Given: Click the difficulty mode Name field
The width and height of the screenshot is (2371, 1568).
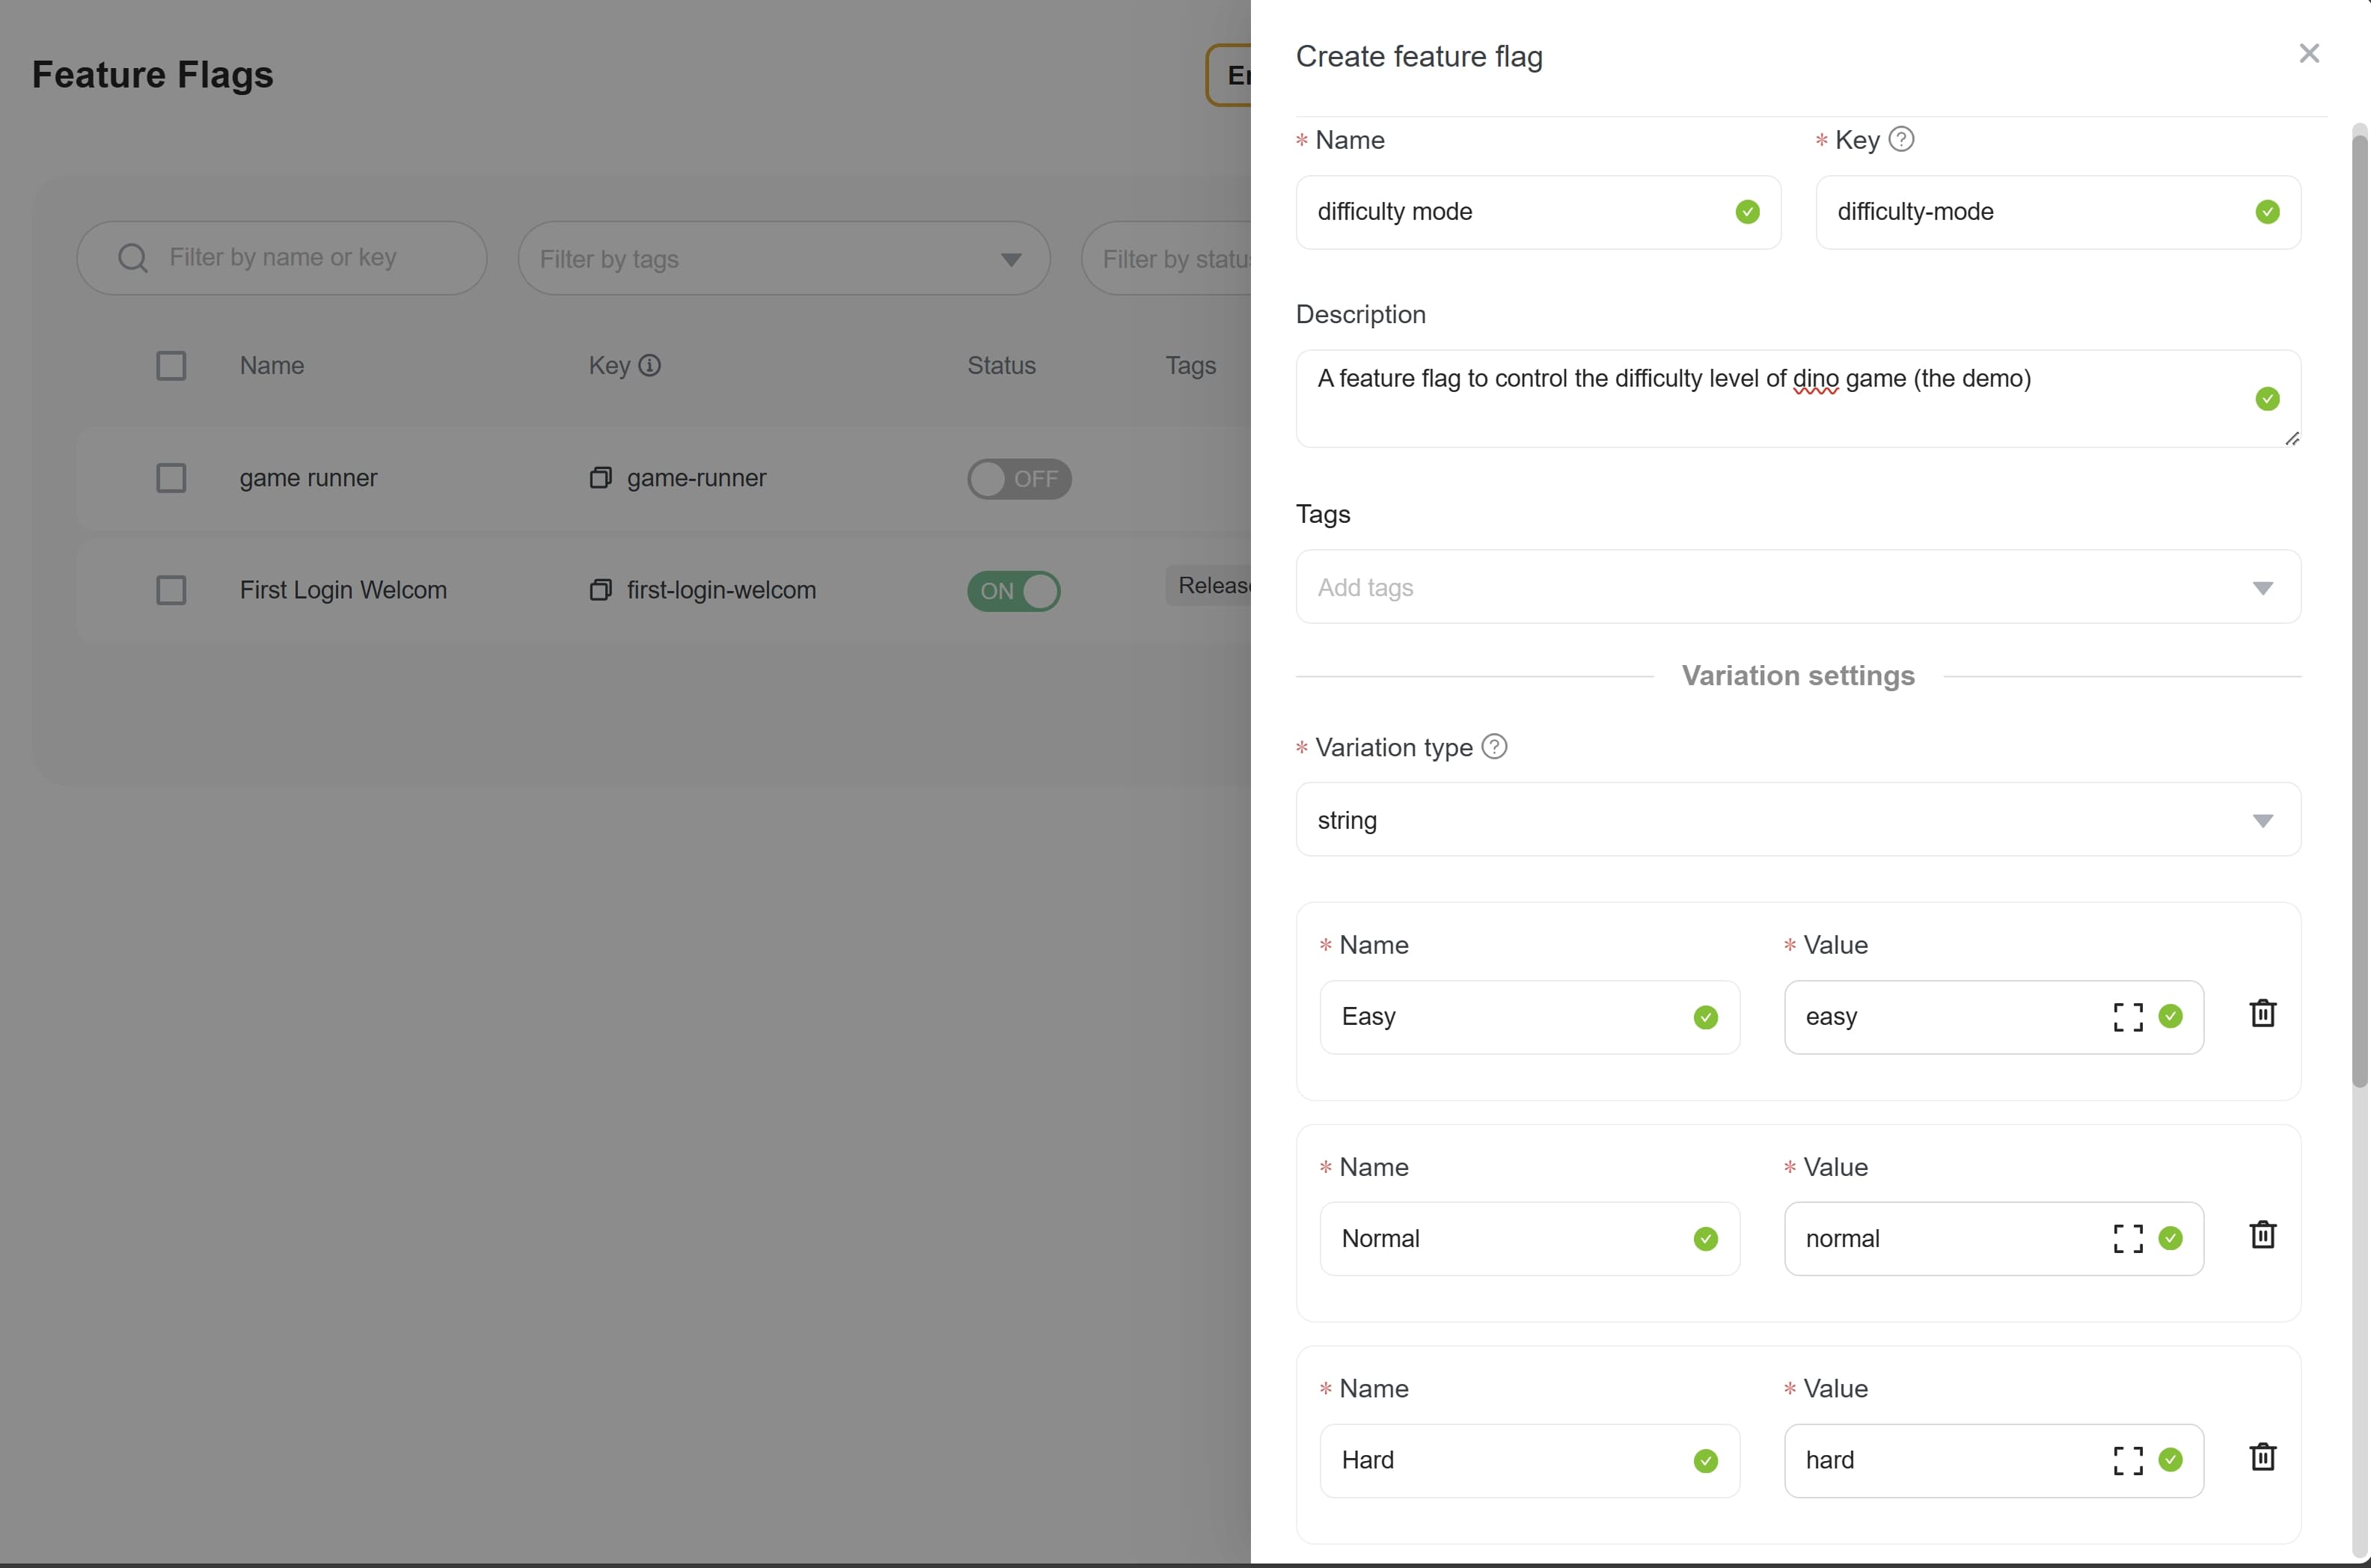Looking at the screenshot, I should [x=1520, y=212].
